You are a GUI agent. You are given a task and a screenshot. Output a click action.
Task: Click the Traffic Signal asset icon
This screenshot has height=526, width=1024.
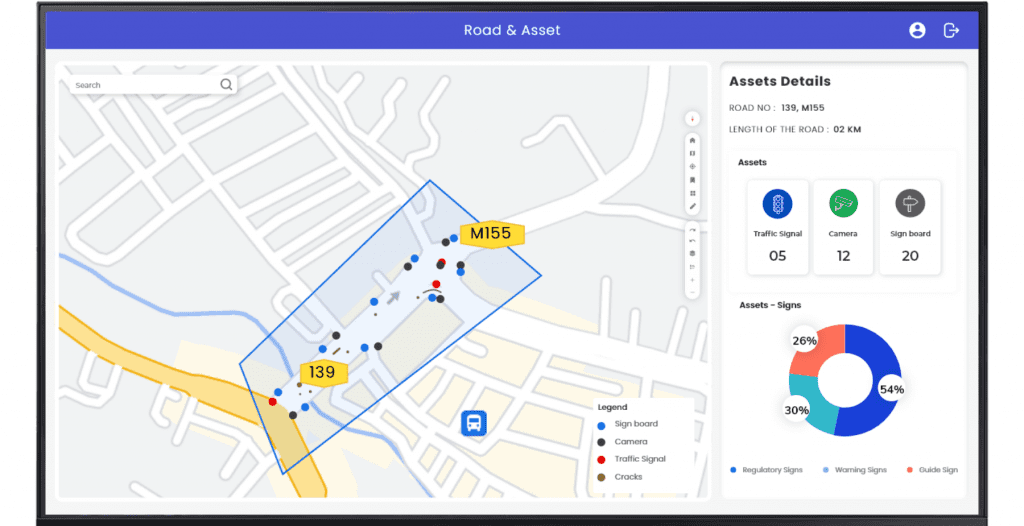777,204
